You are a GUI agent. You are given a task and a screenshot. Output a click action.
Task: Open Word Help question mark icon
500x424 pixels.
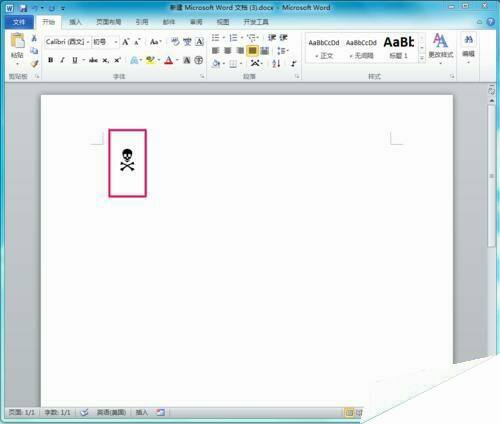490,22
